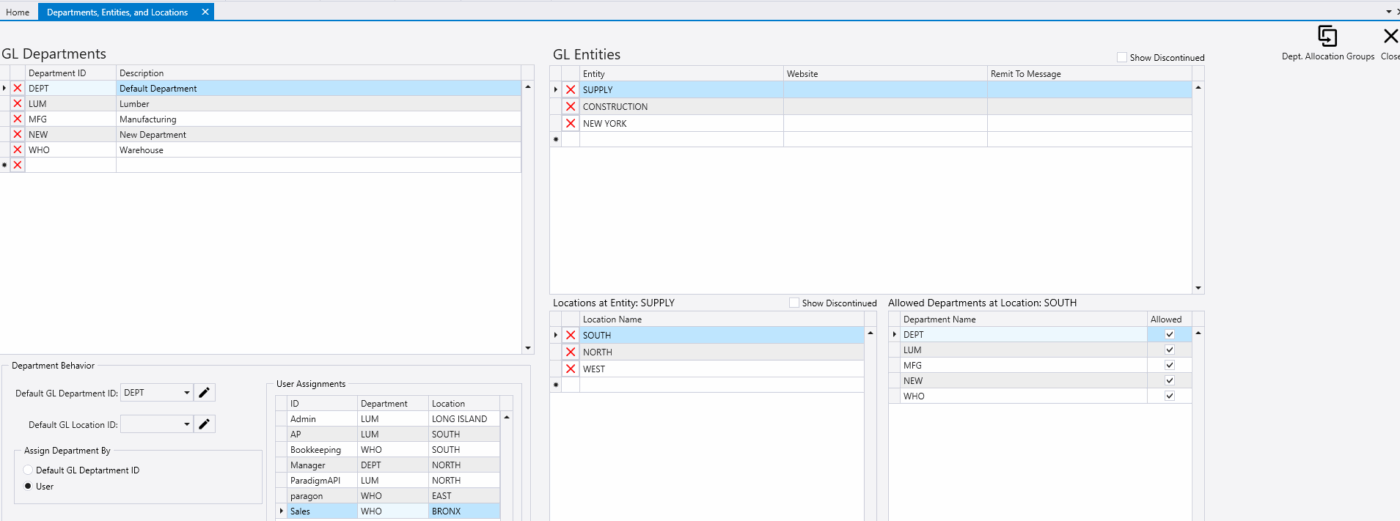Click EAST location cell

point(464,496)
